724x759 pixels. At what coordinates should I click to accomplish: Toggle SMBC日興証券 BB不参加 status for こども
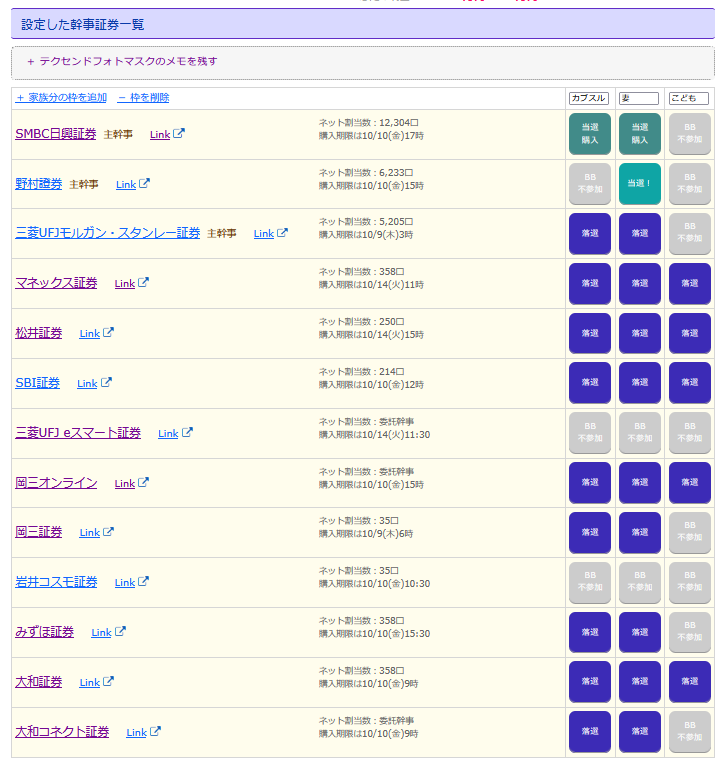coord(690,134)
